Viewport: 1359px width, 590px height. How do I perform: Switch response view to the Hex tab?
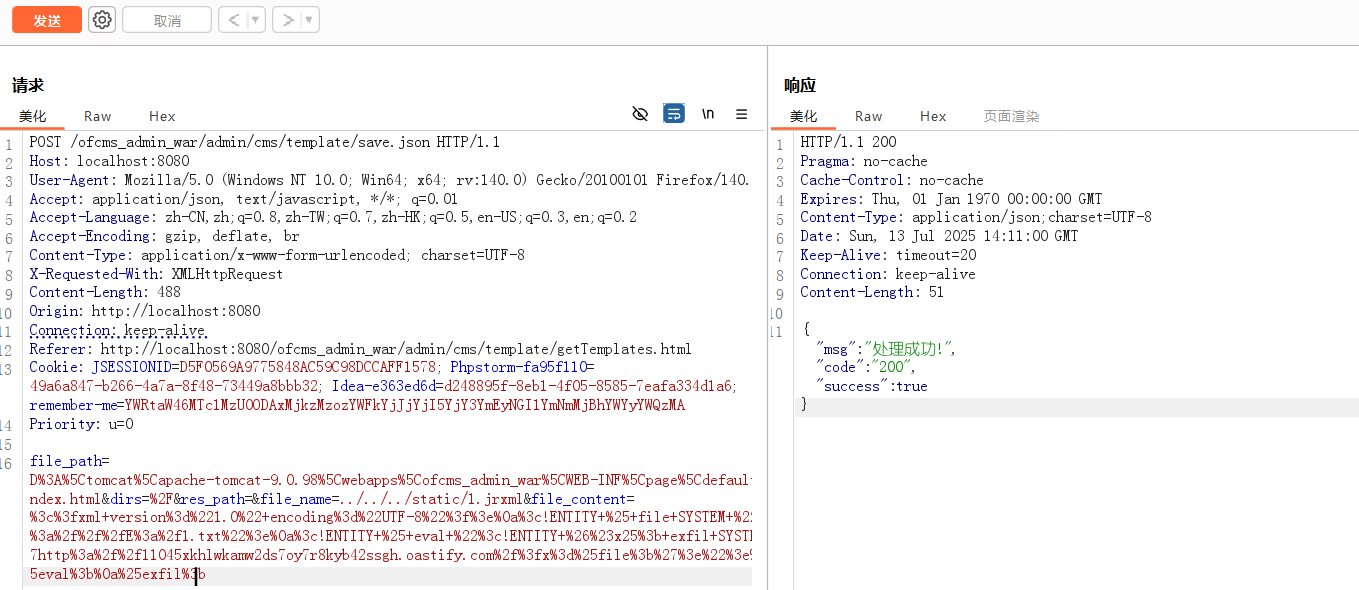pos(933,116)
